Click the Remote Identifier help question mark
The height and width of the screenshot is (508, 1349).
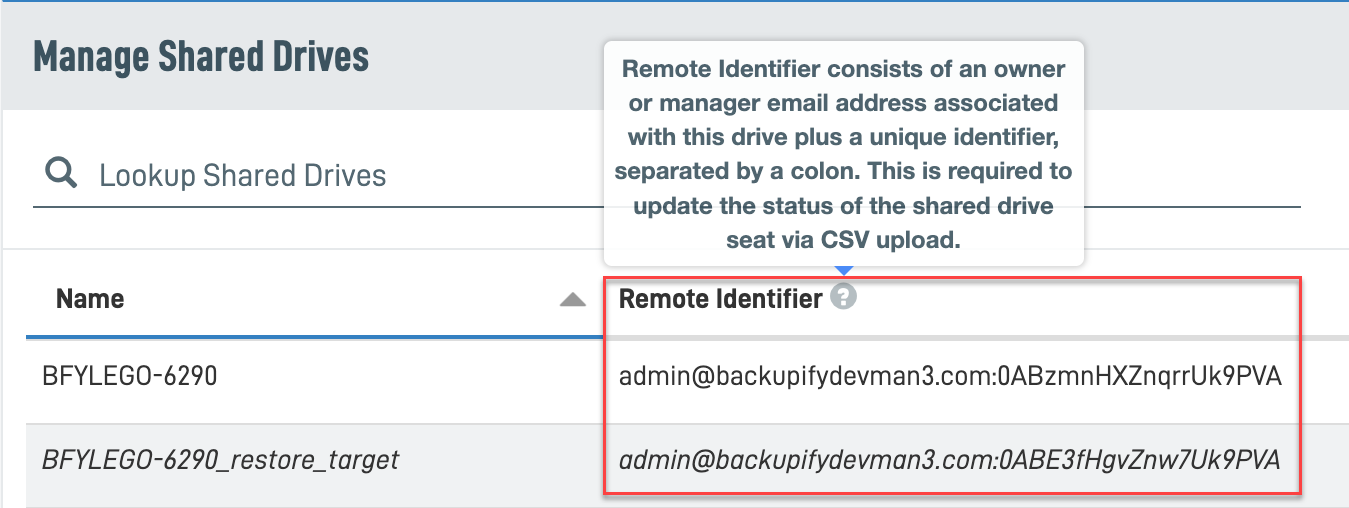tap(844, 297)
